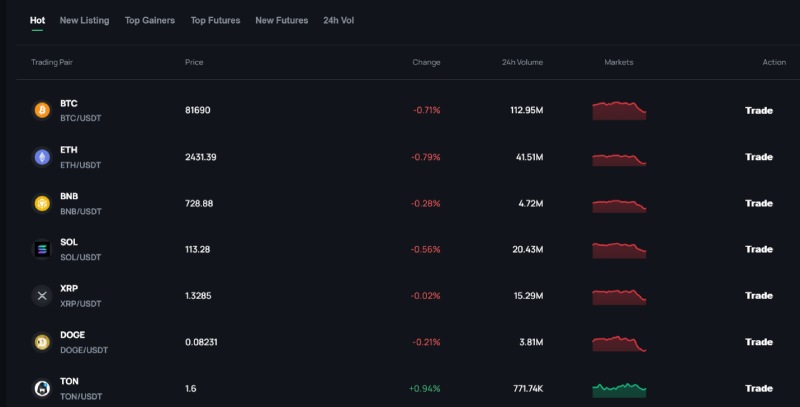The width and height of the screenshot is (800, 407).
Task: Click the BNB coin icon
Action: (42, 204)
